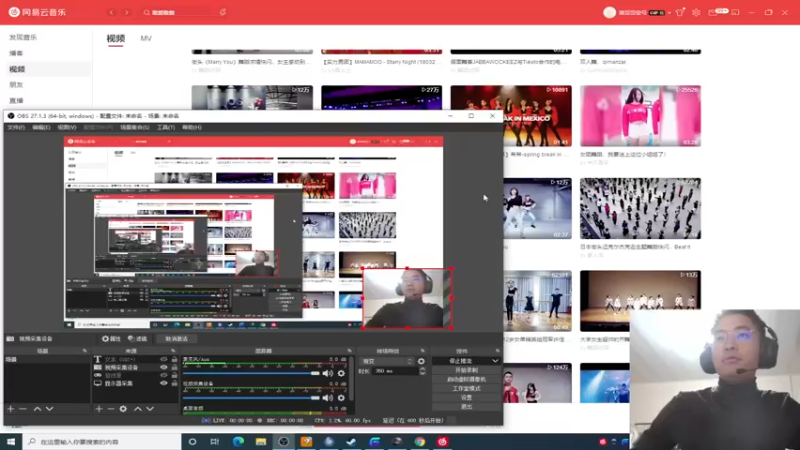This screenshot has width=800, height=450.
Task: Toggle visibility of the display capture source
Action: pos(164,383)
